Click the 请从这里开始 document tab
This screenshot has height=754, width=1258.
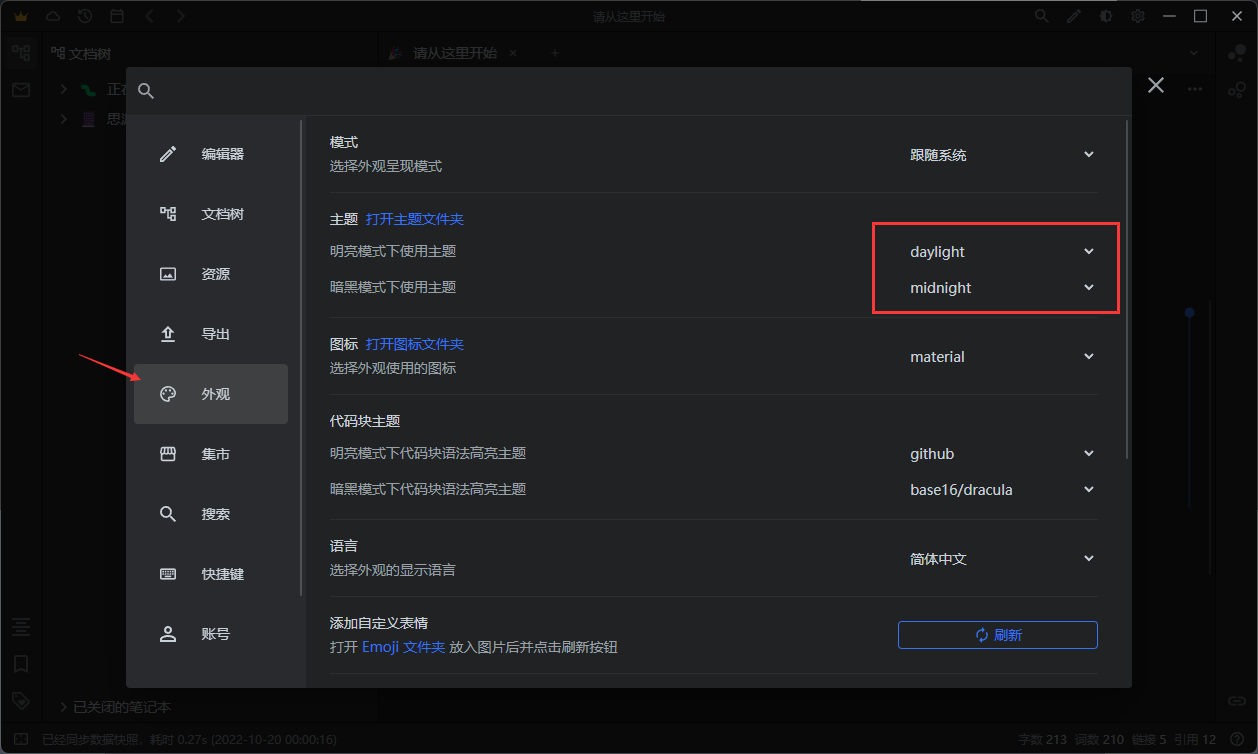pyautogui.click(x=455, y=53)
